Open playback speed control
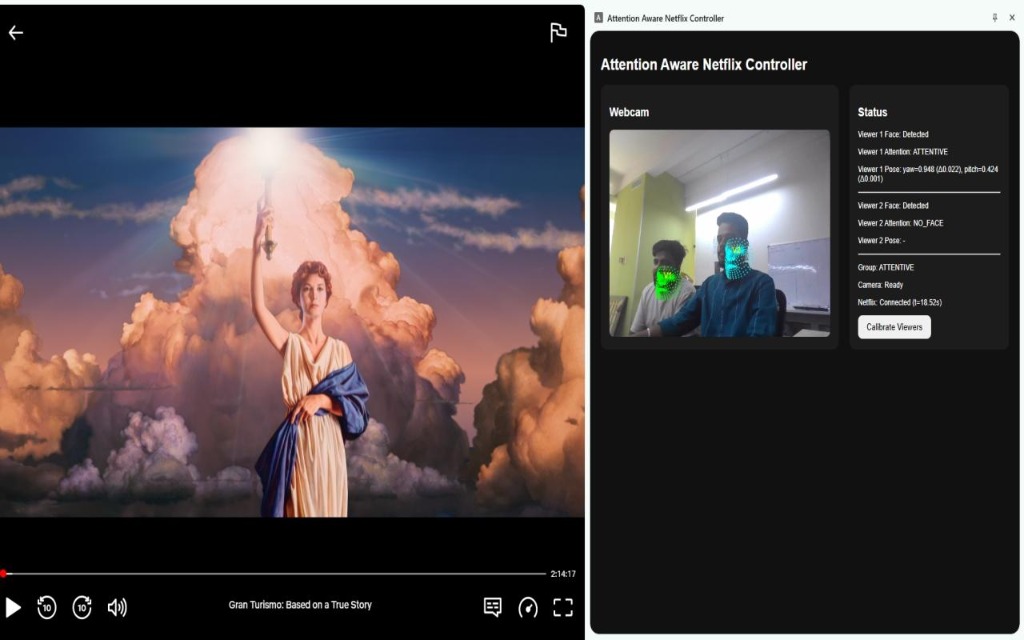Screen dimensions: 1024x640 tap(528, 607)
